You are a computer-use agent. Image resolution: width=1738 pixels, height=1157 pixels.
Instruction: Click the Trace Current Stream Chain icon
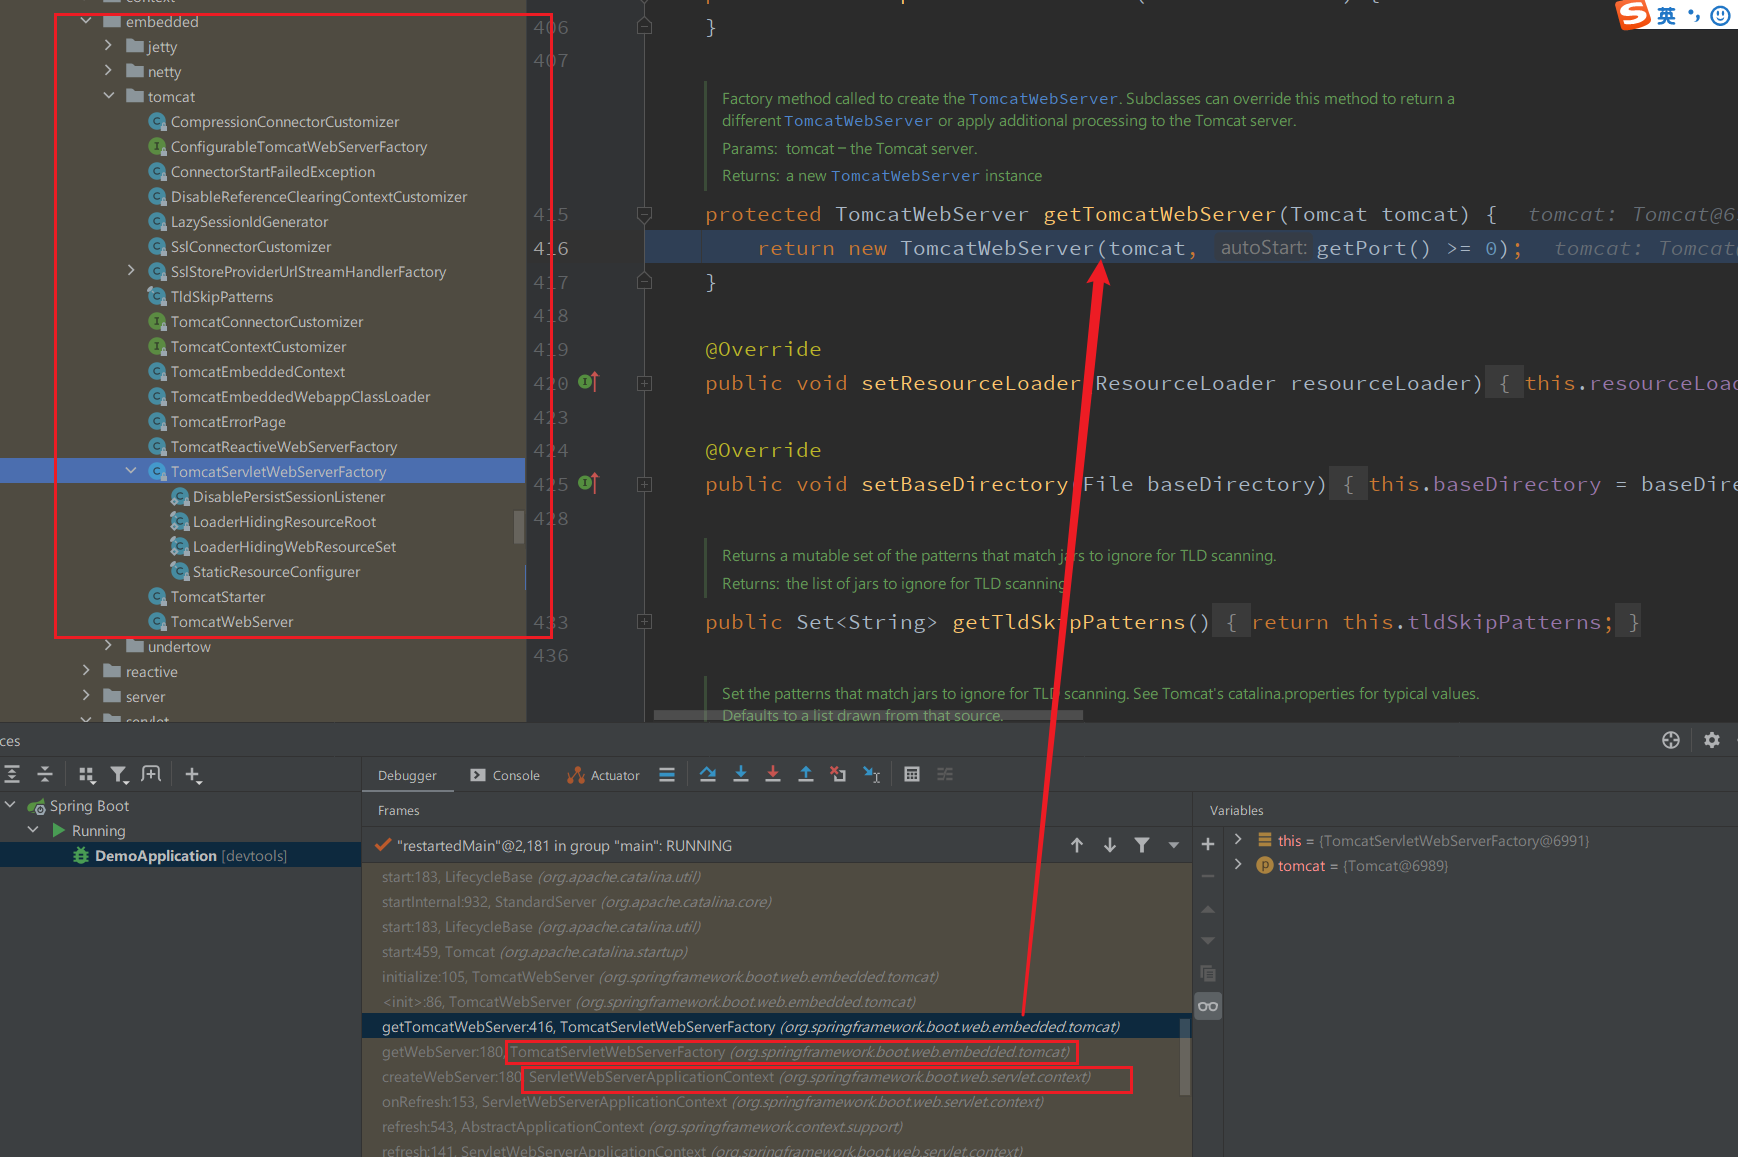(x=945, y=774)
